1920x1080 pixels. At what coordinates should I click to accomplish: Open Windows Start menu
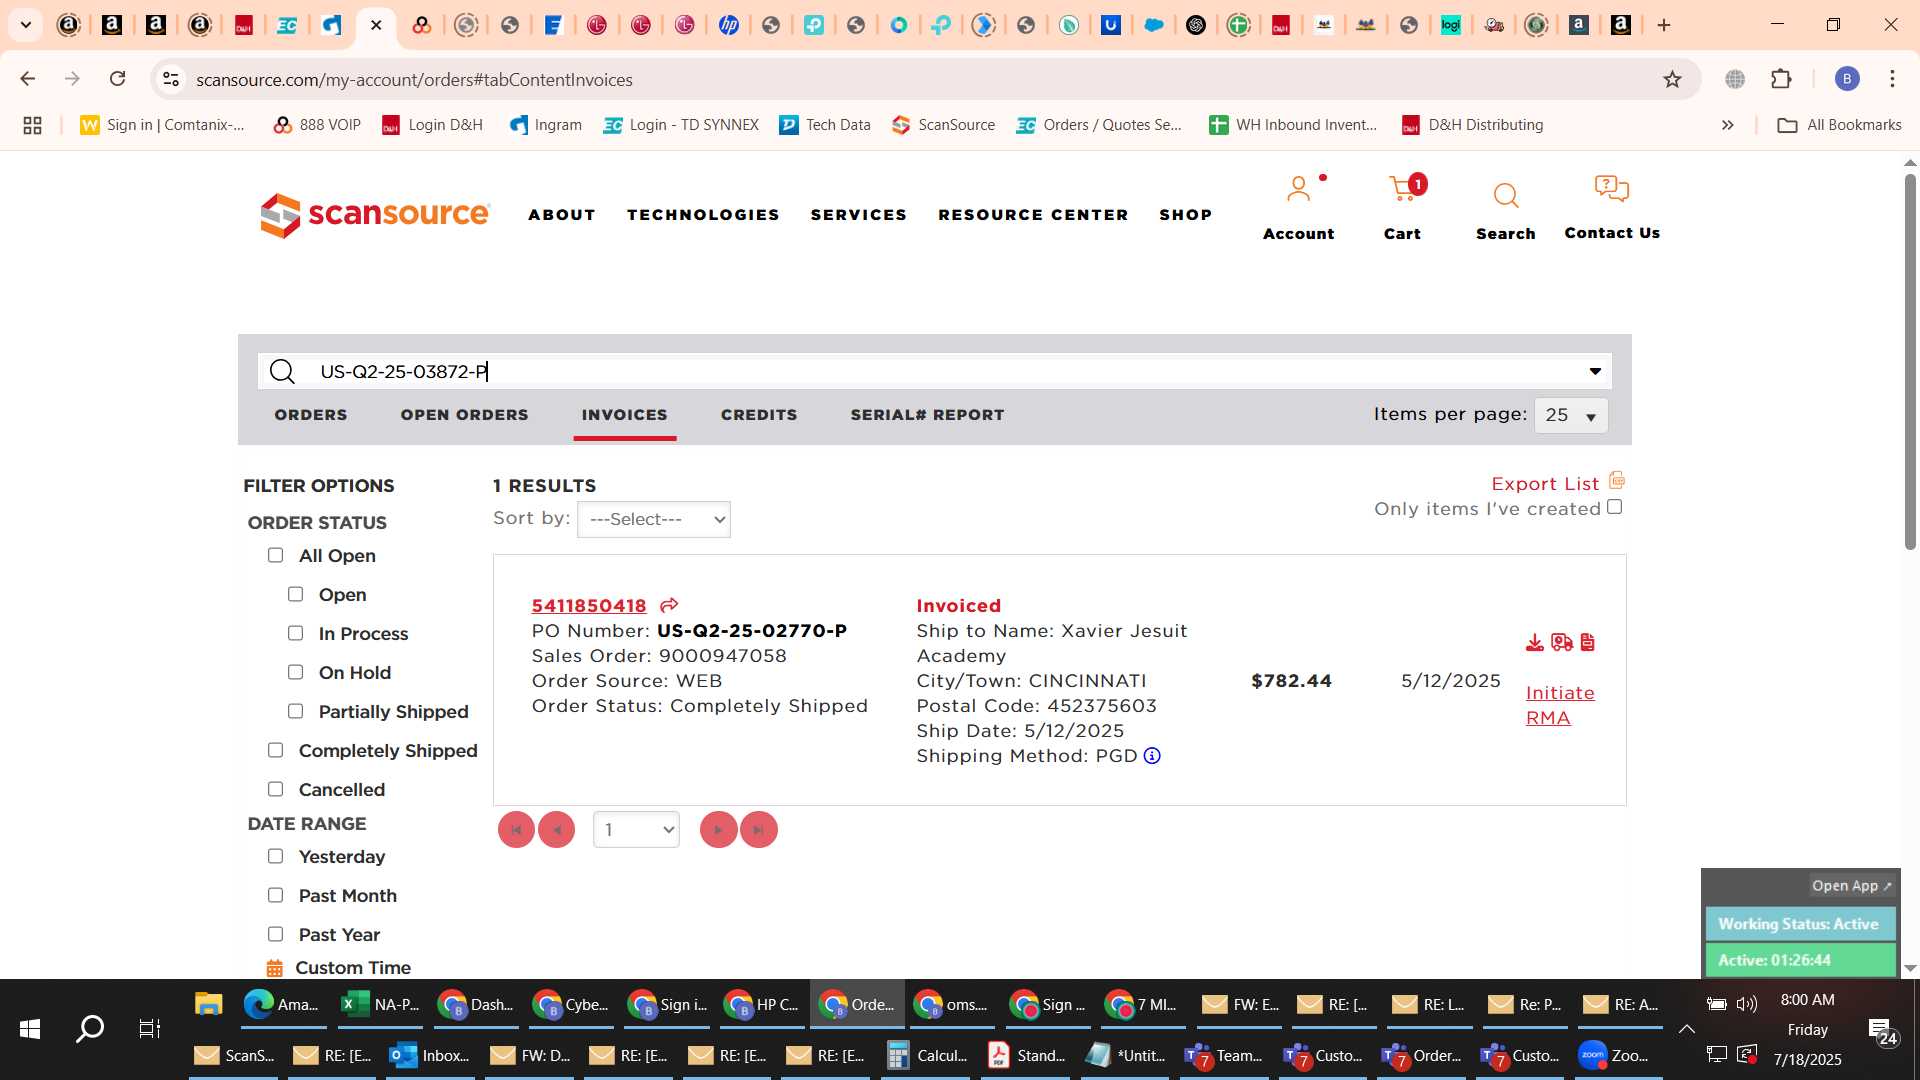(30, 1028)
